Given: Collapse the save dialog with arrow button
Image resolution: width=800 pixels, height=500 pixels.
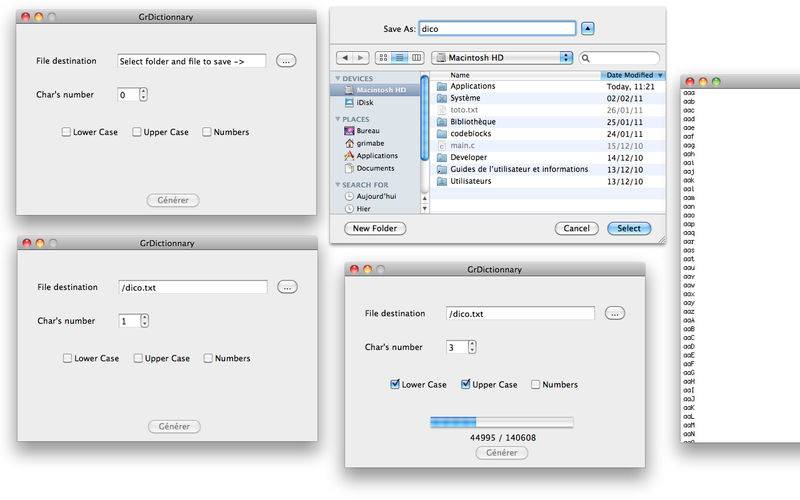Looking at the screenshot, I should coord(588,29).
